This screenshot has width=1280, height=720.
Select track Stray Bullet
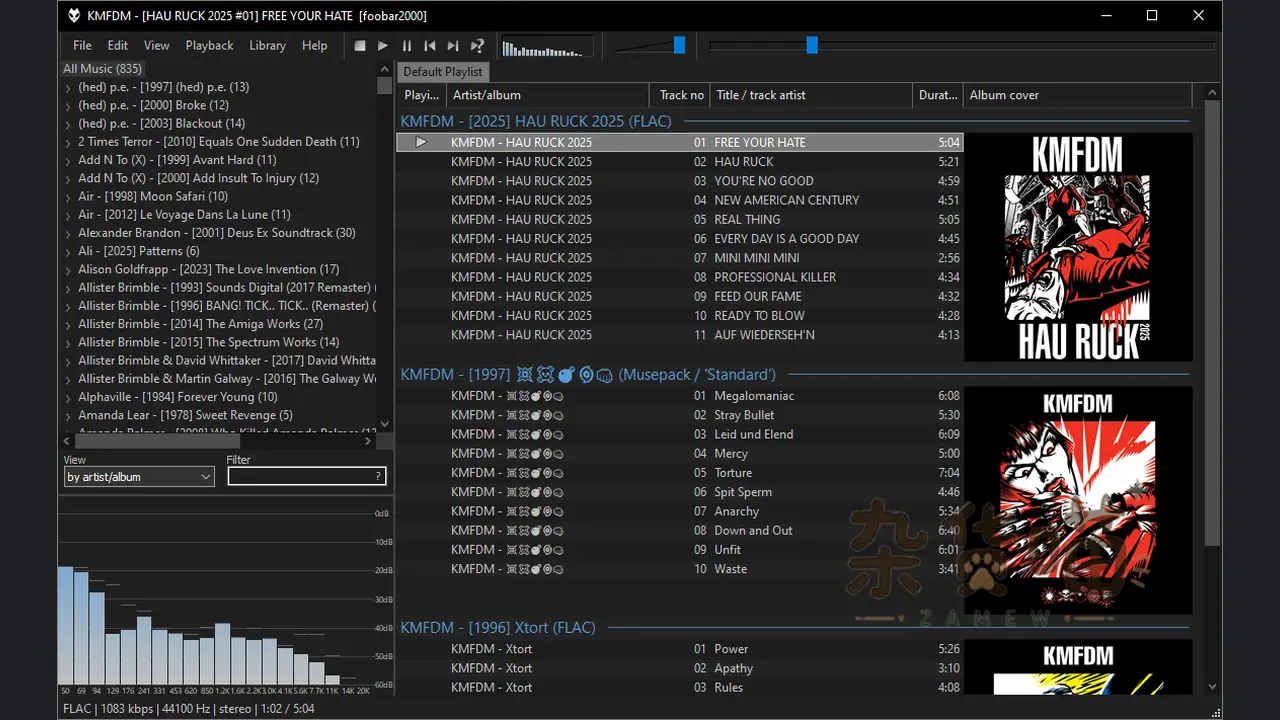pos(679,415)
